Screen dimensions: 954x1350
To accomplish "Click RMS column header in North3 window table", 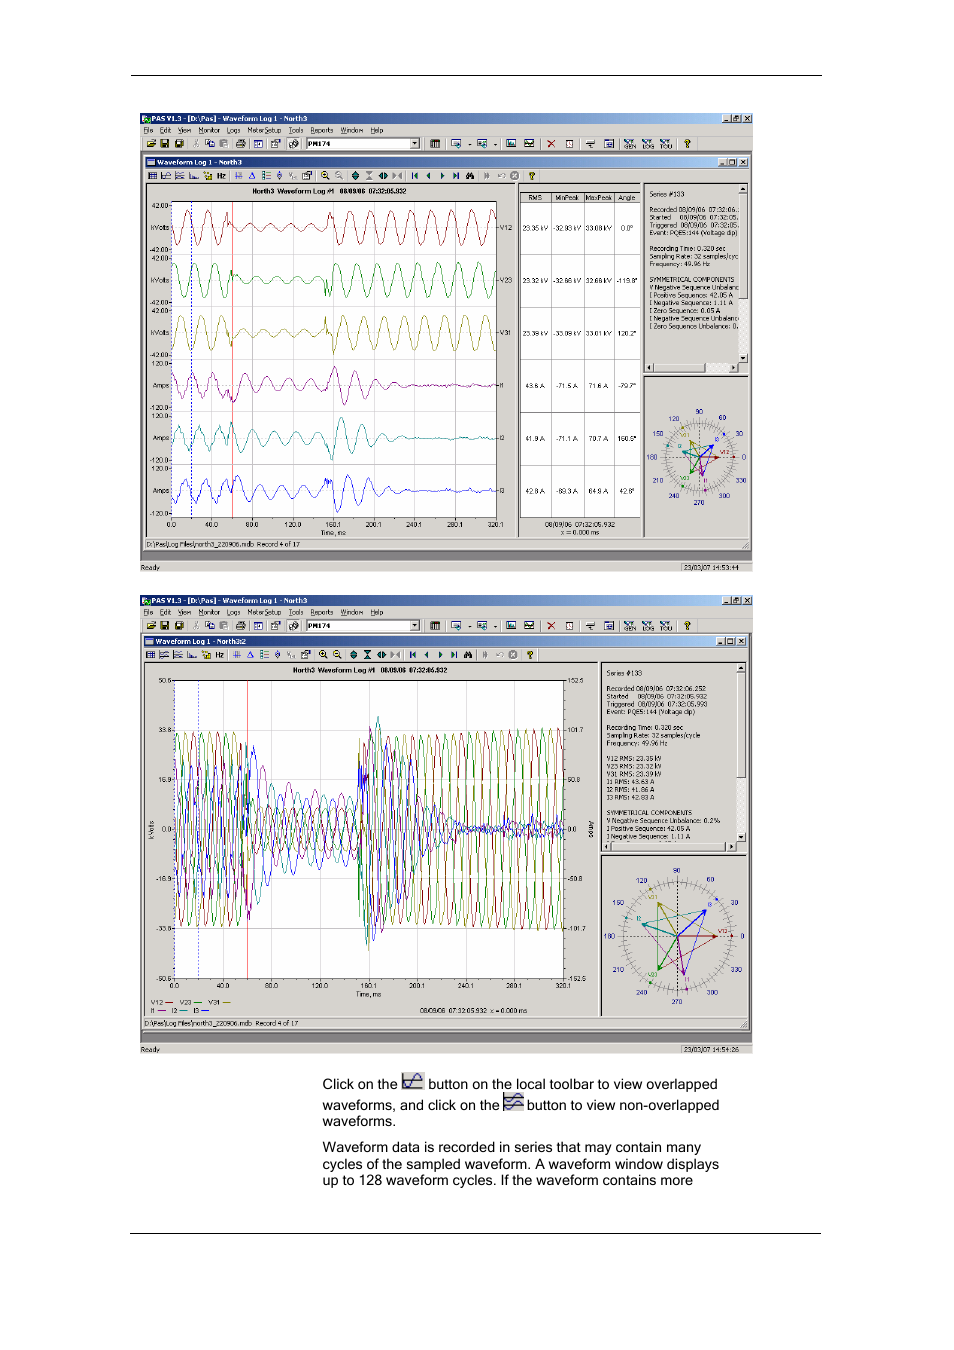I will (535, 198).
